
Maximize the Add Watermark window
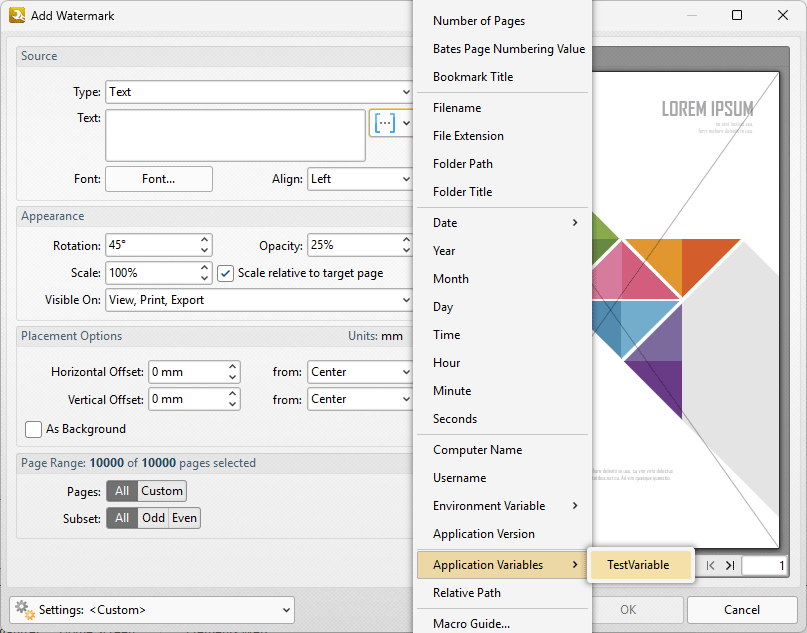[x=737, y=15]
